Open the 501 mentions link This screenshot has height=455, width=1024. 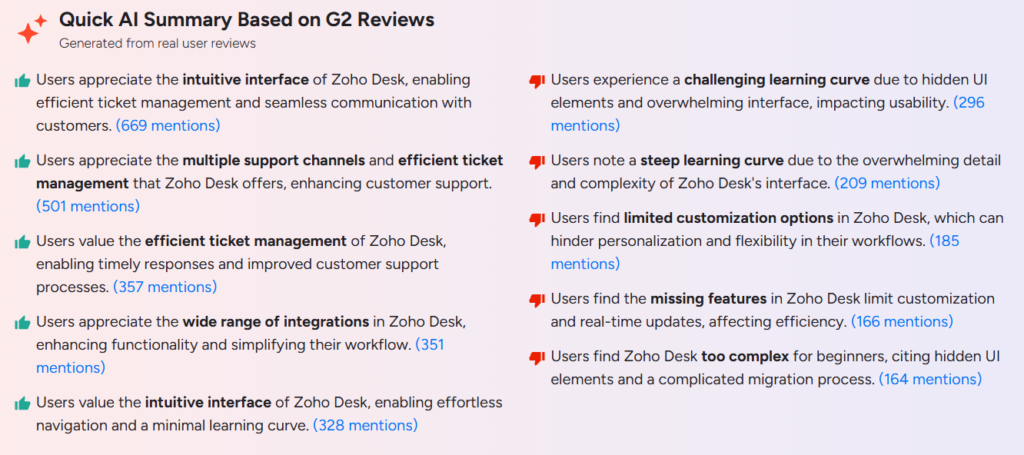coord(88,206)
